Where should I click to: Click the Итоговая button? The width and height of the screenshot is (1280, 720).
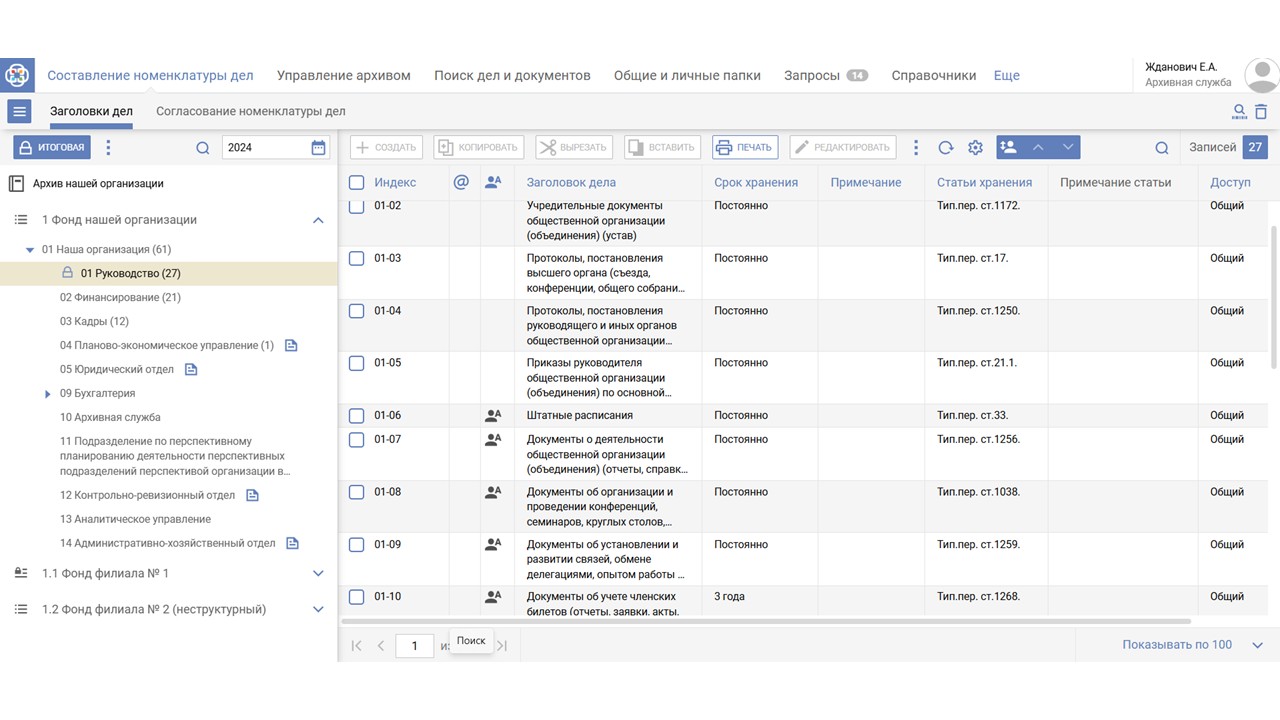(52, 148)
